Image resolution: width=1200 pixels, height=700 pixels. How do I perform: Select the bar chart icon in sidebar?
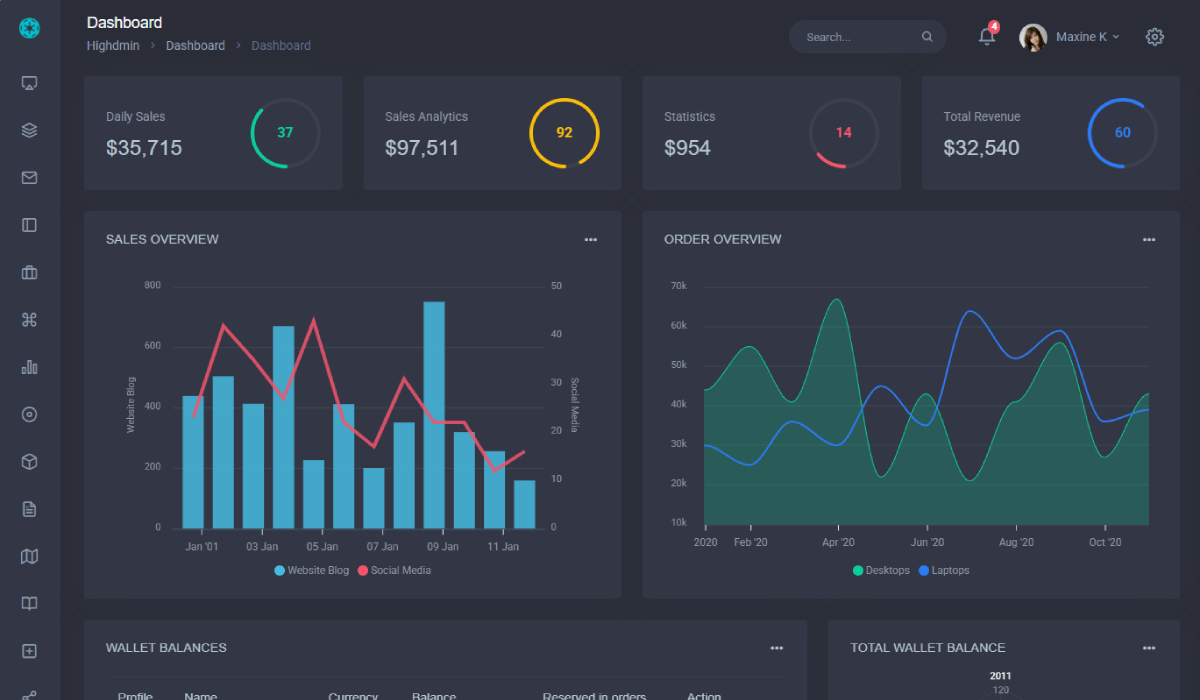[x=29, y=367]
